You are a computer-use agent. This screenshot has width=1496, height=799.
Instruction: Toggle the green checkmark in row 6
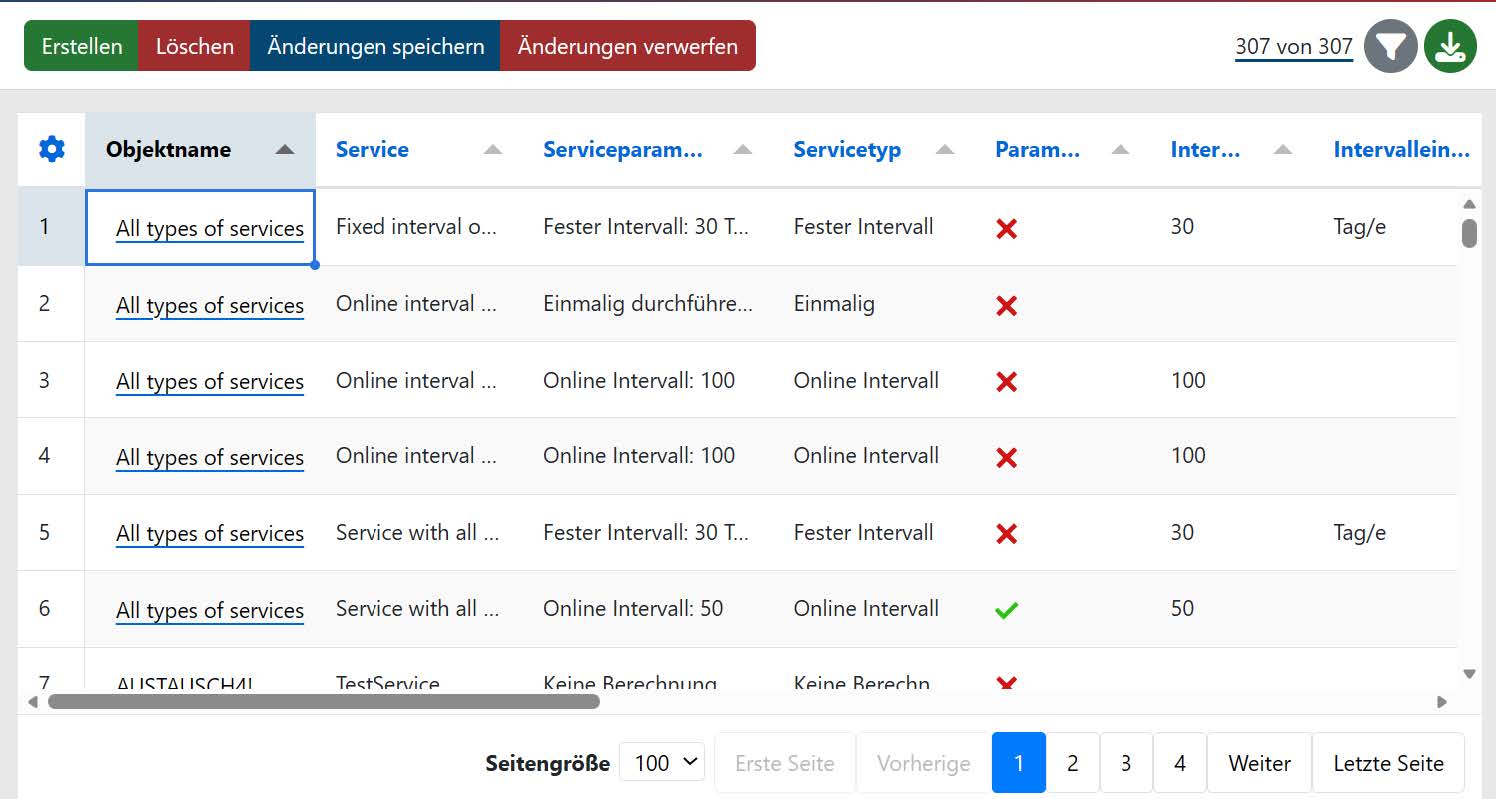point(1007,610)
